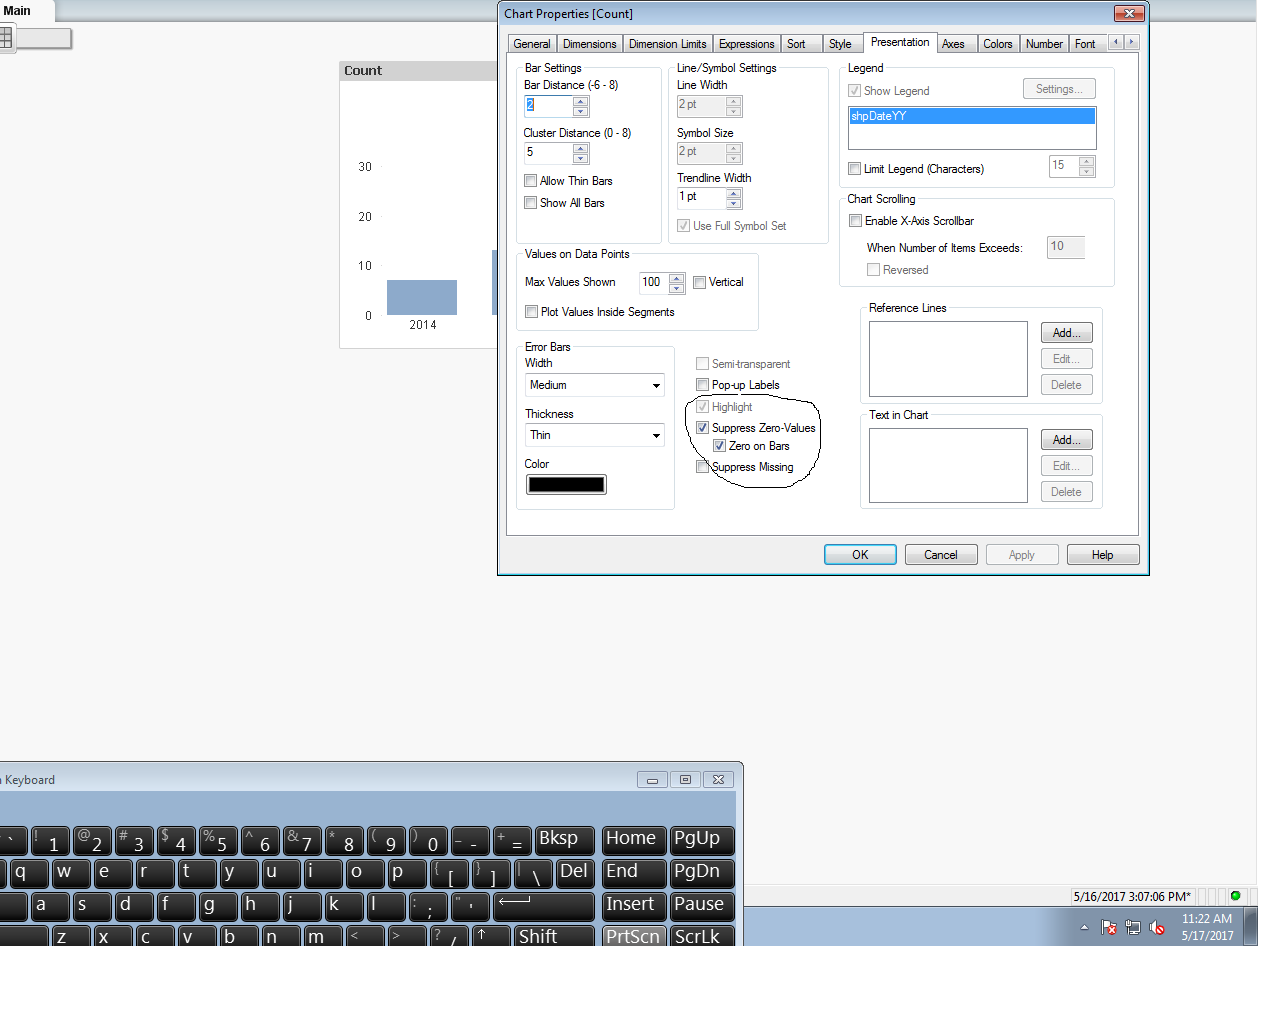Screen dimensions: 1280x1024
Task: Open the Dimension Limits tab
Action: [x=667, y=44]
